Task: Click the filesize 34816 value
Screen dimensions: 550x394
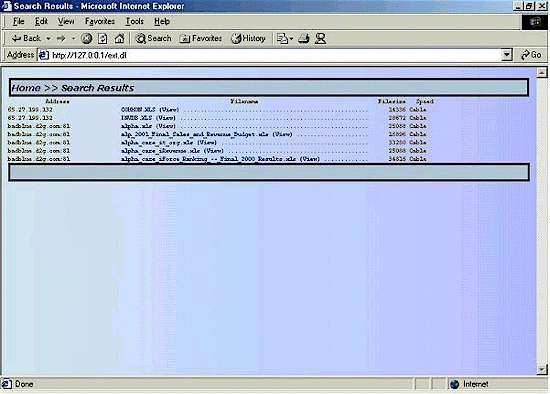Action: click(397, 159)
